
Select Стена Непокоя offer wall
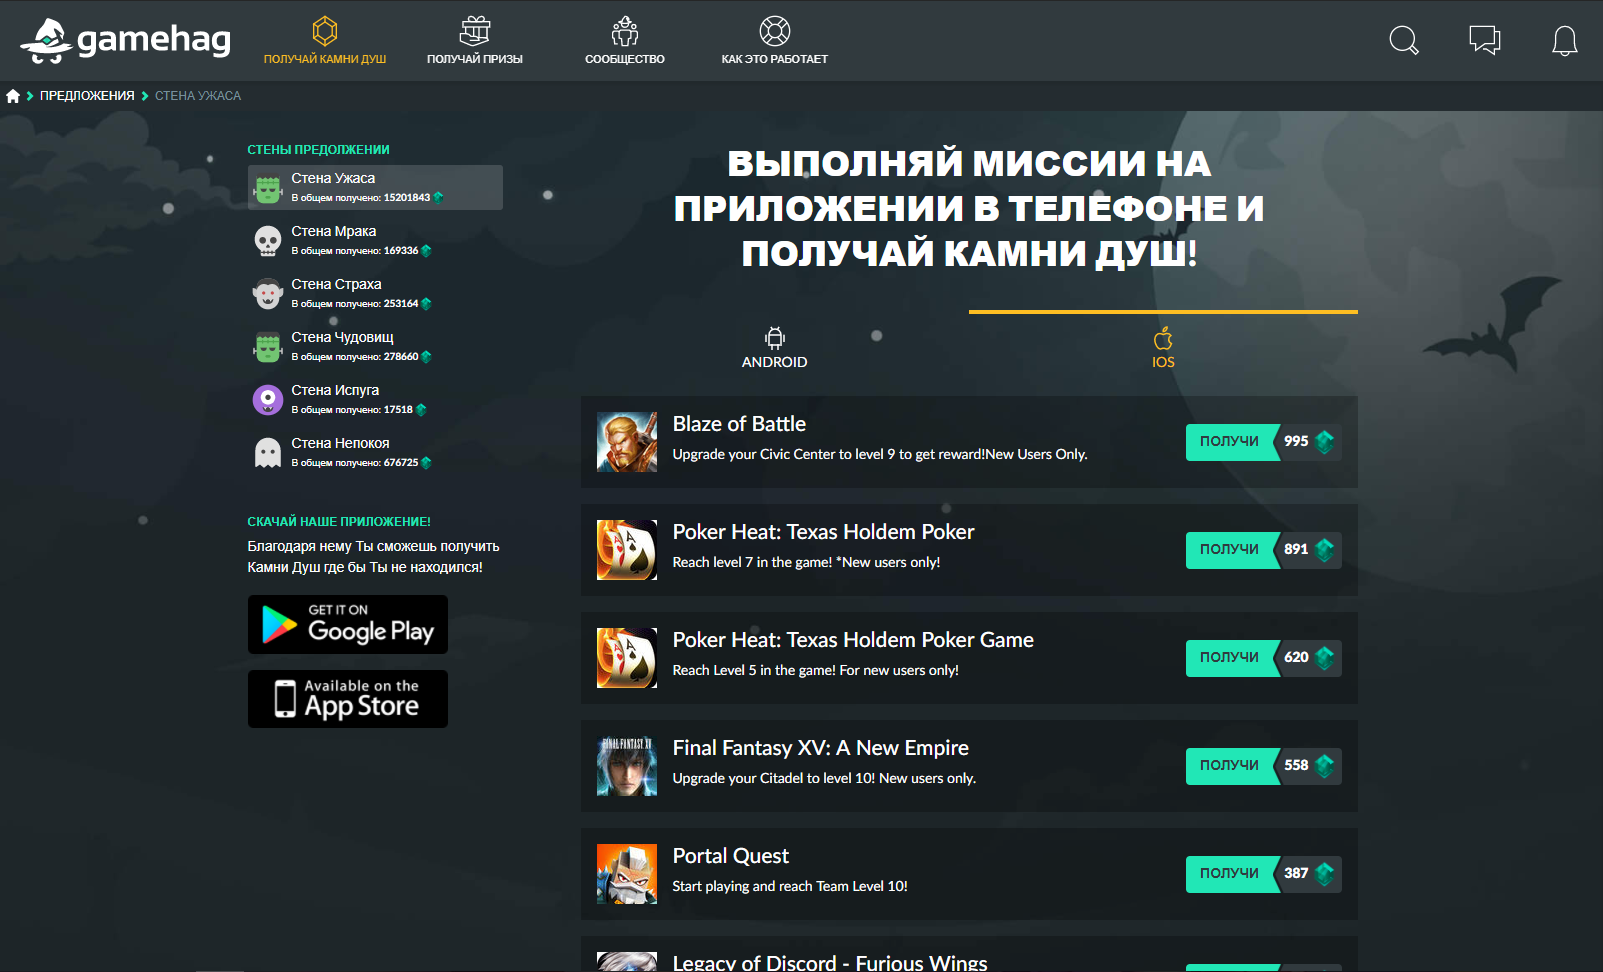pyautogui.click(x=375, y=452)
